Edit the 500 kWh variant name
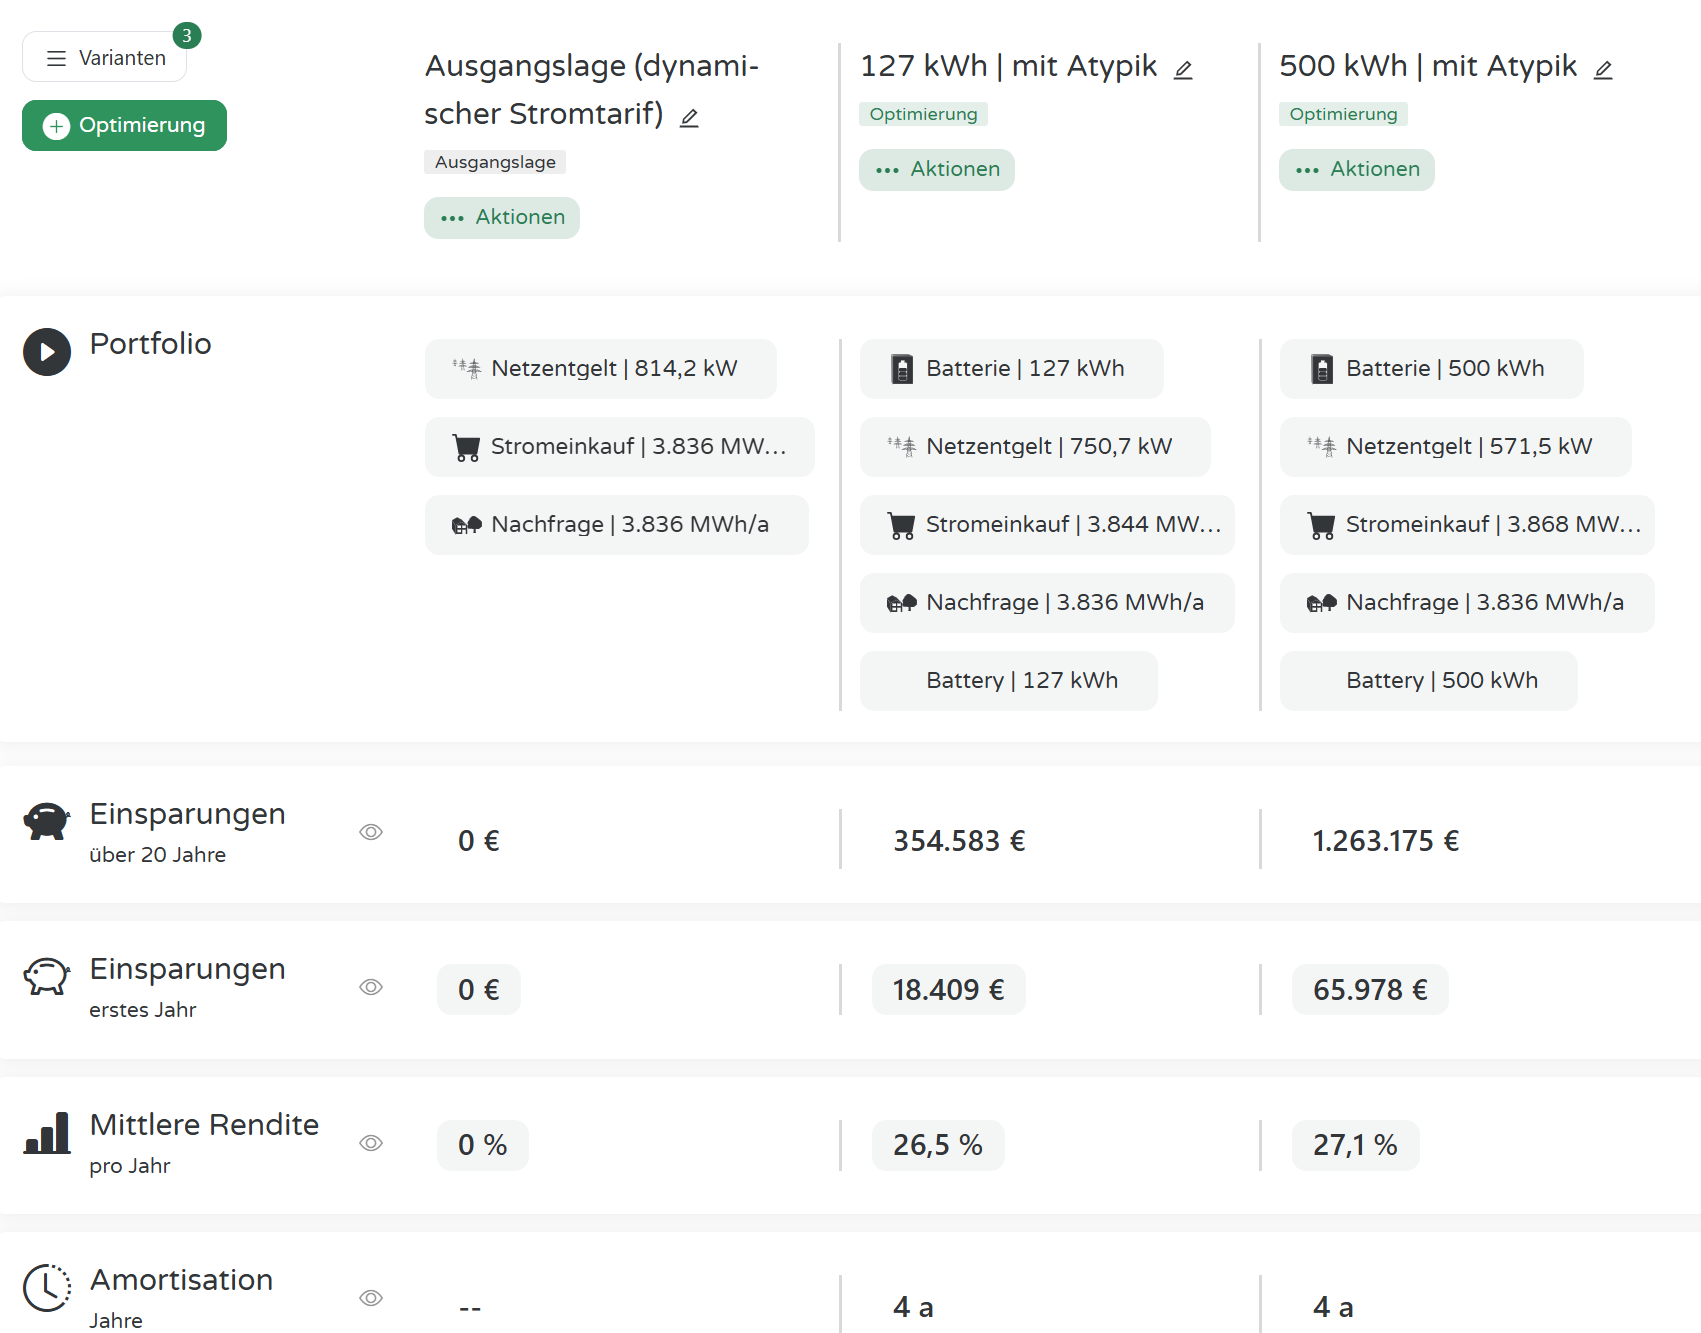Viewport: 1701px width, 1333px height. click(1603, 70)
